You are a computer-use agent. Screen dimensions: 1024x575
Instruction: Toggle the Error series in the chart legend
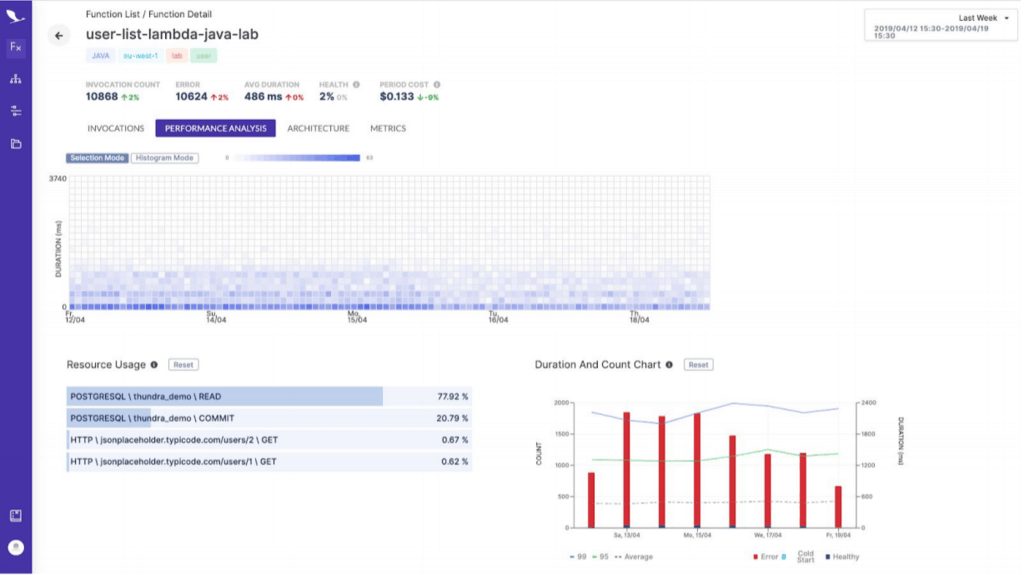[769, 556]
